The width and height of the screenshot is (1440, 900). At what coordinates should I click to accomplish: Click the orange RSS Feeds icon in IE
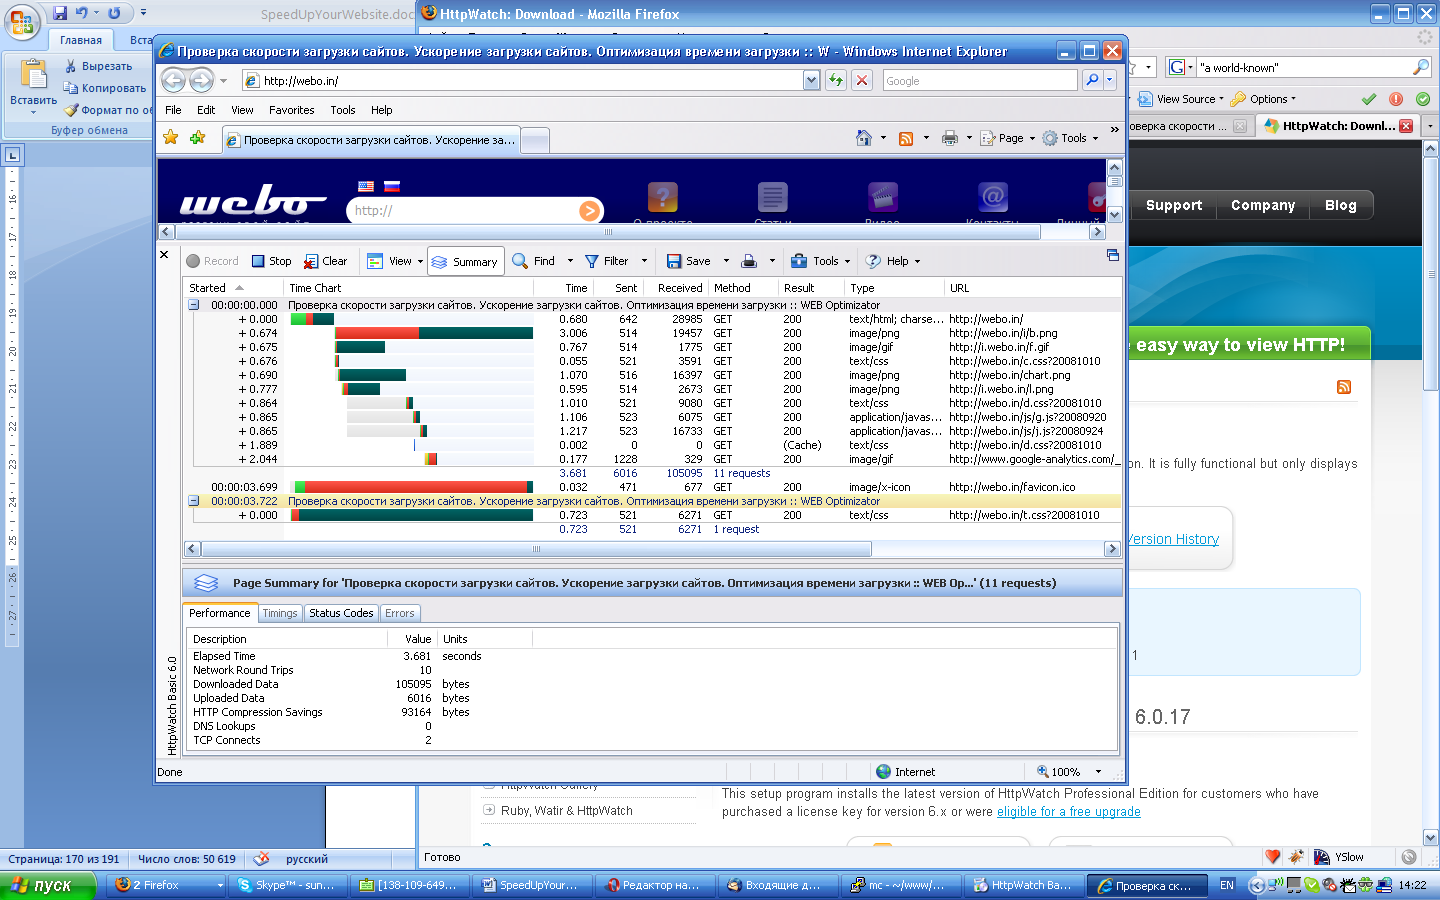tap(906, 138)
